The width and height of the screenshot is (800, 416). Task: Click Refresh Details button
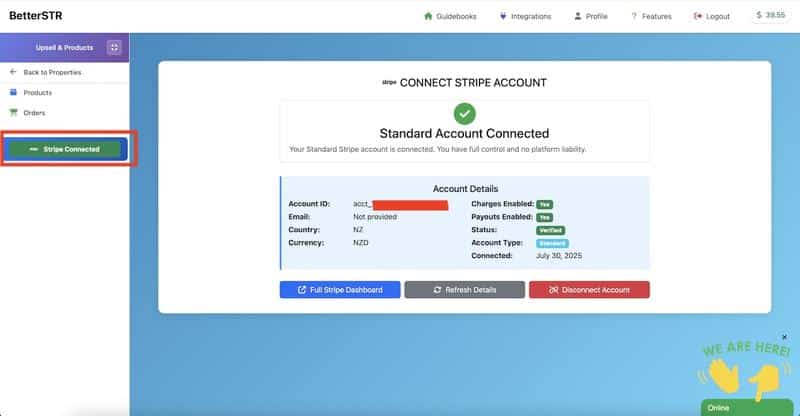tap(464, 290)
